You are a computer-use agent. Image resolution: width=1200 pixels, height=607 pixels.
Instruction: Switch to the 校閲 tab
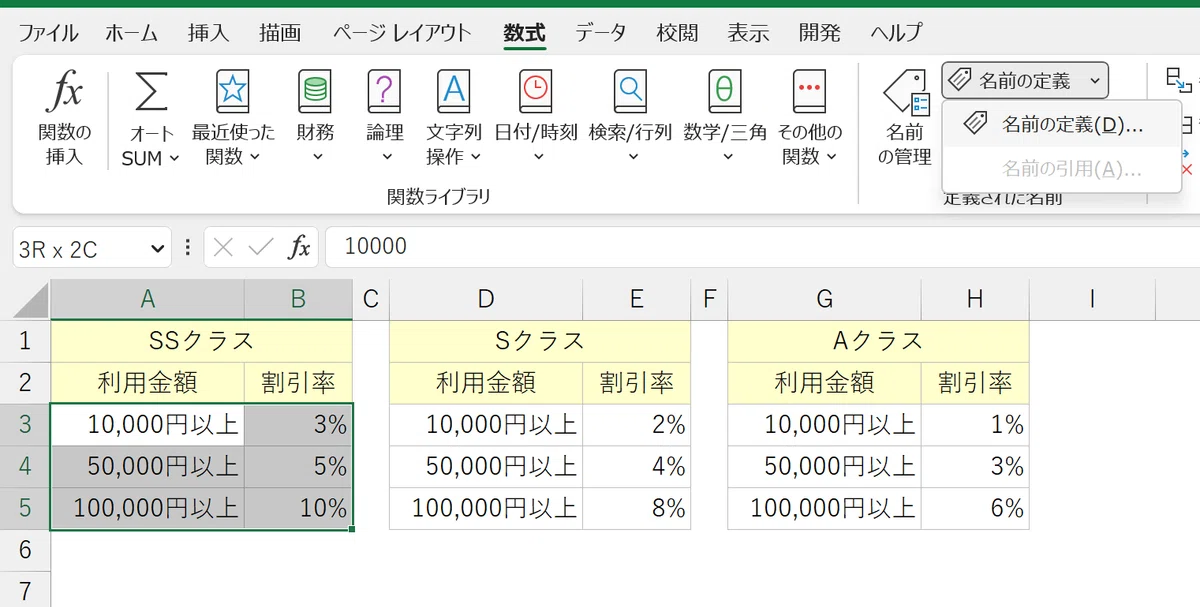click(x=677, y=32)
